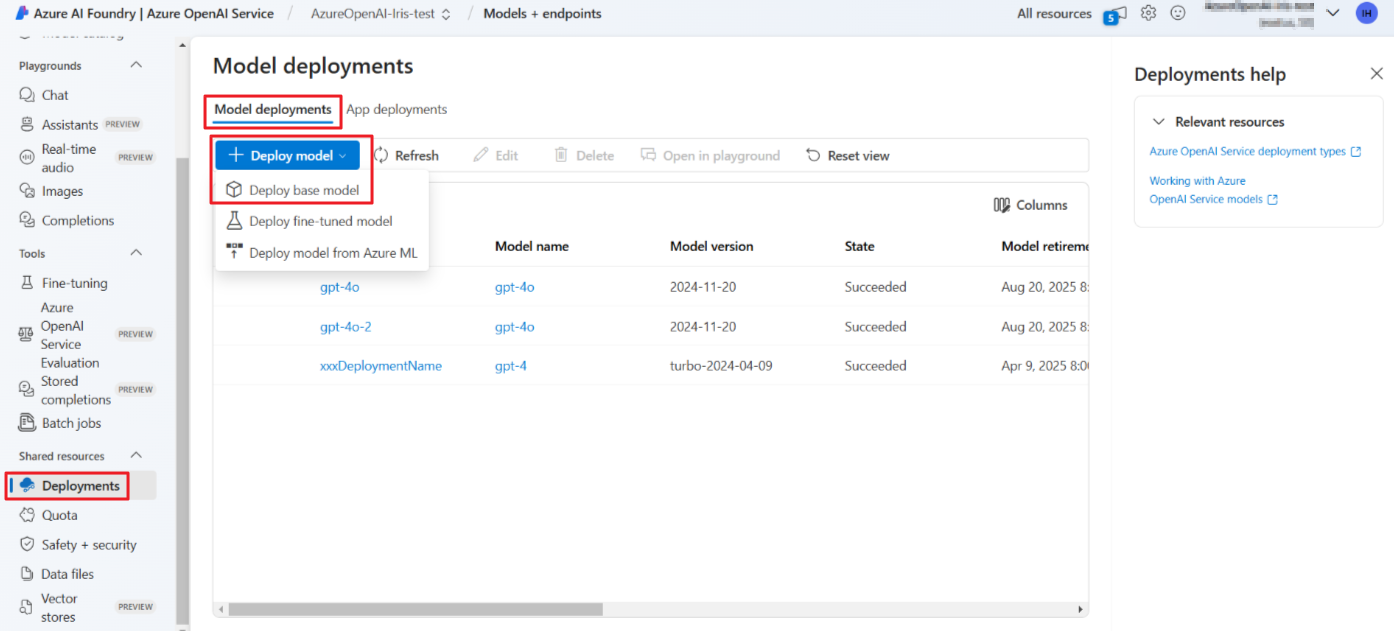Switch to the App deployments tab

[397, 109]
